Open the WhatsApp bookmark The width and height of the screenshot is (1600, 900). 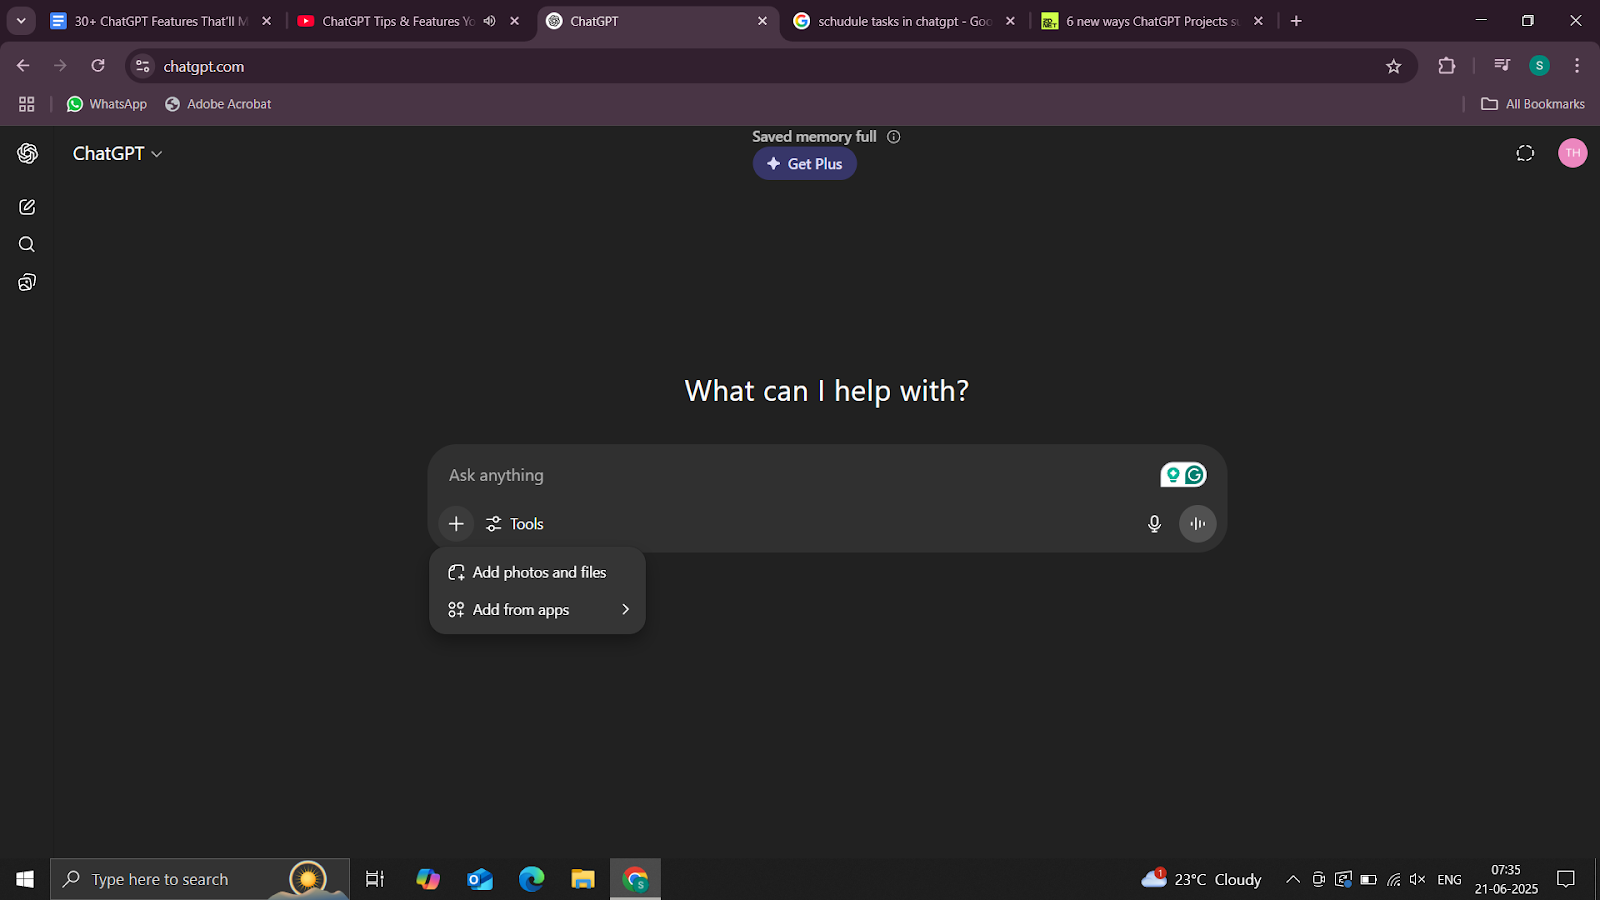tap(107, 104)
